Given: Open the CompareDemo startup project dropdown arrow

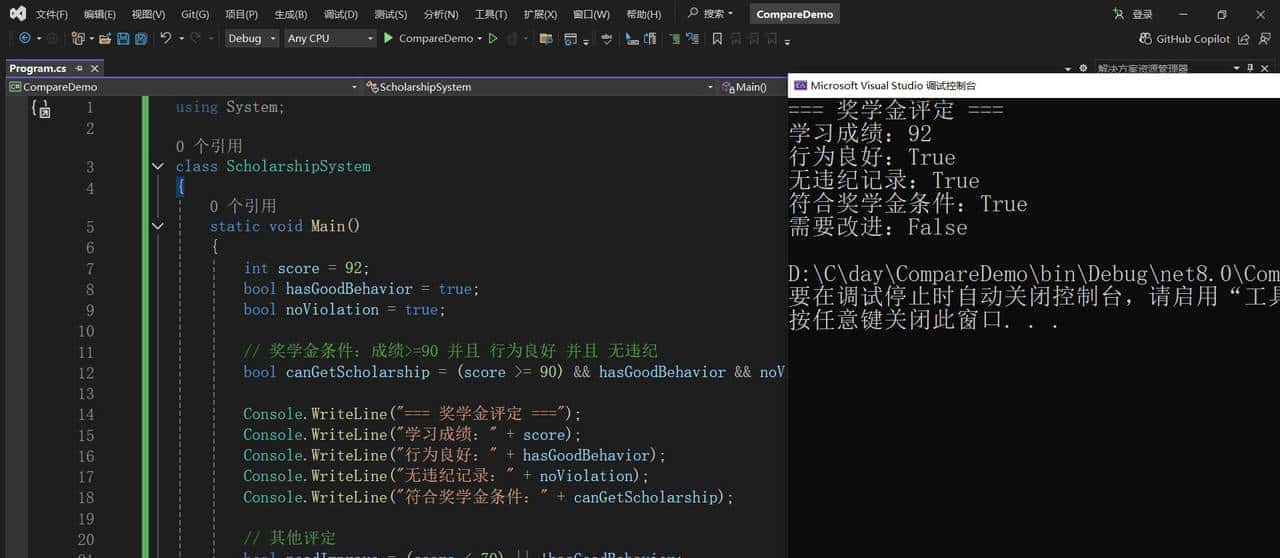Looking at the screenshot, I should (479, 38).
